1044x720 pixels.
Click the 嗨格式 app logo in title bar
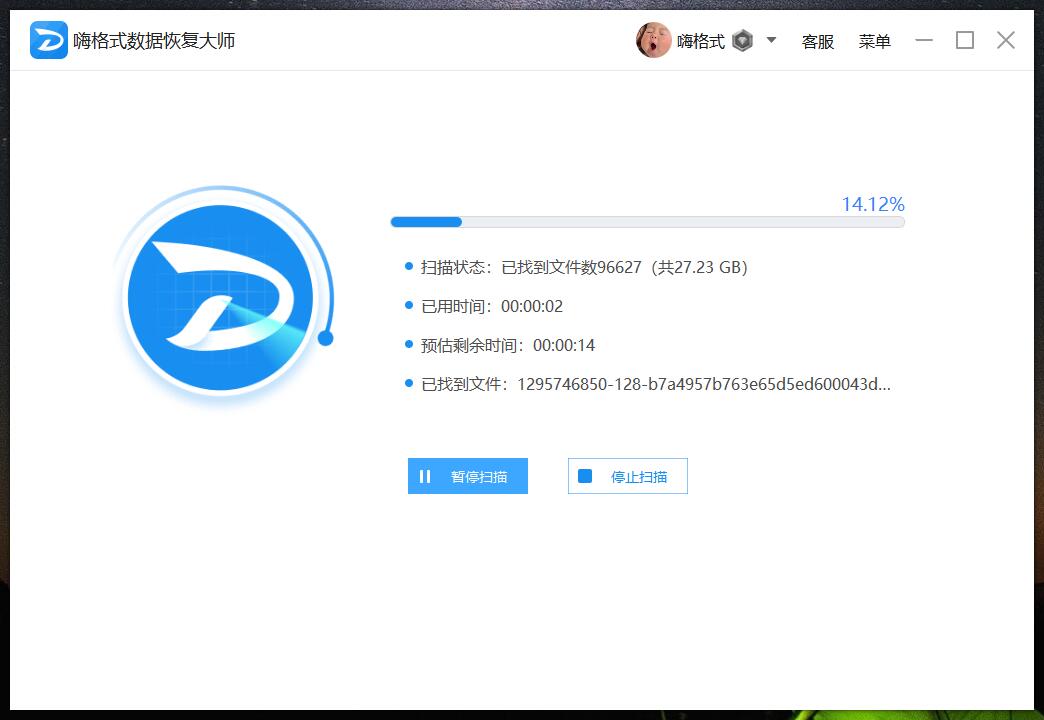tap(49, 40)
